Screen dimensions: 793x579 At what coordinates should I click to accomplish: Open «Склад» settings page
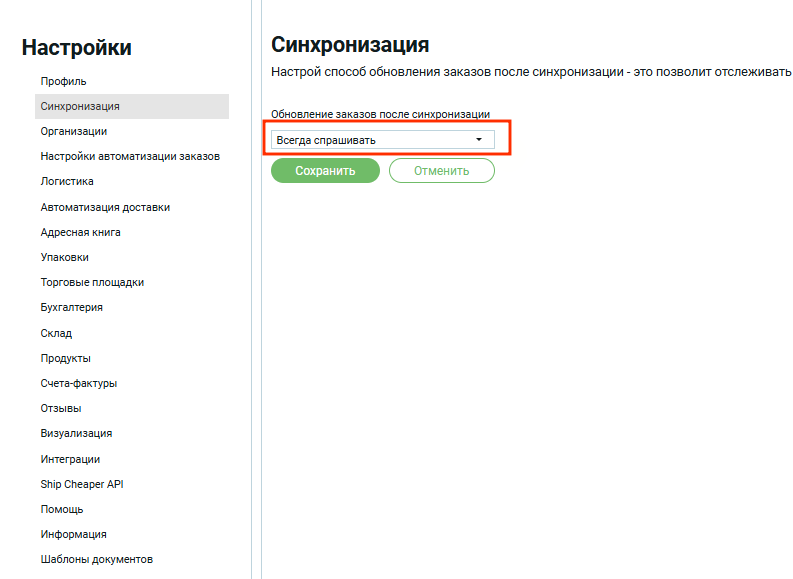coord(56,333)
